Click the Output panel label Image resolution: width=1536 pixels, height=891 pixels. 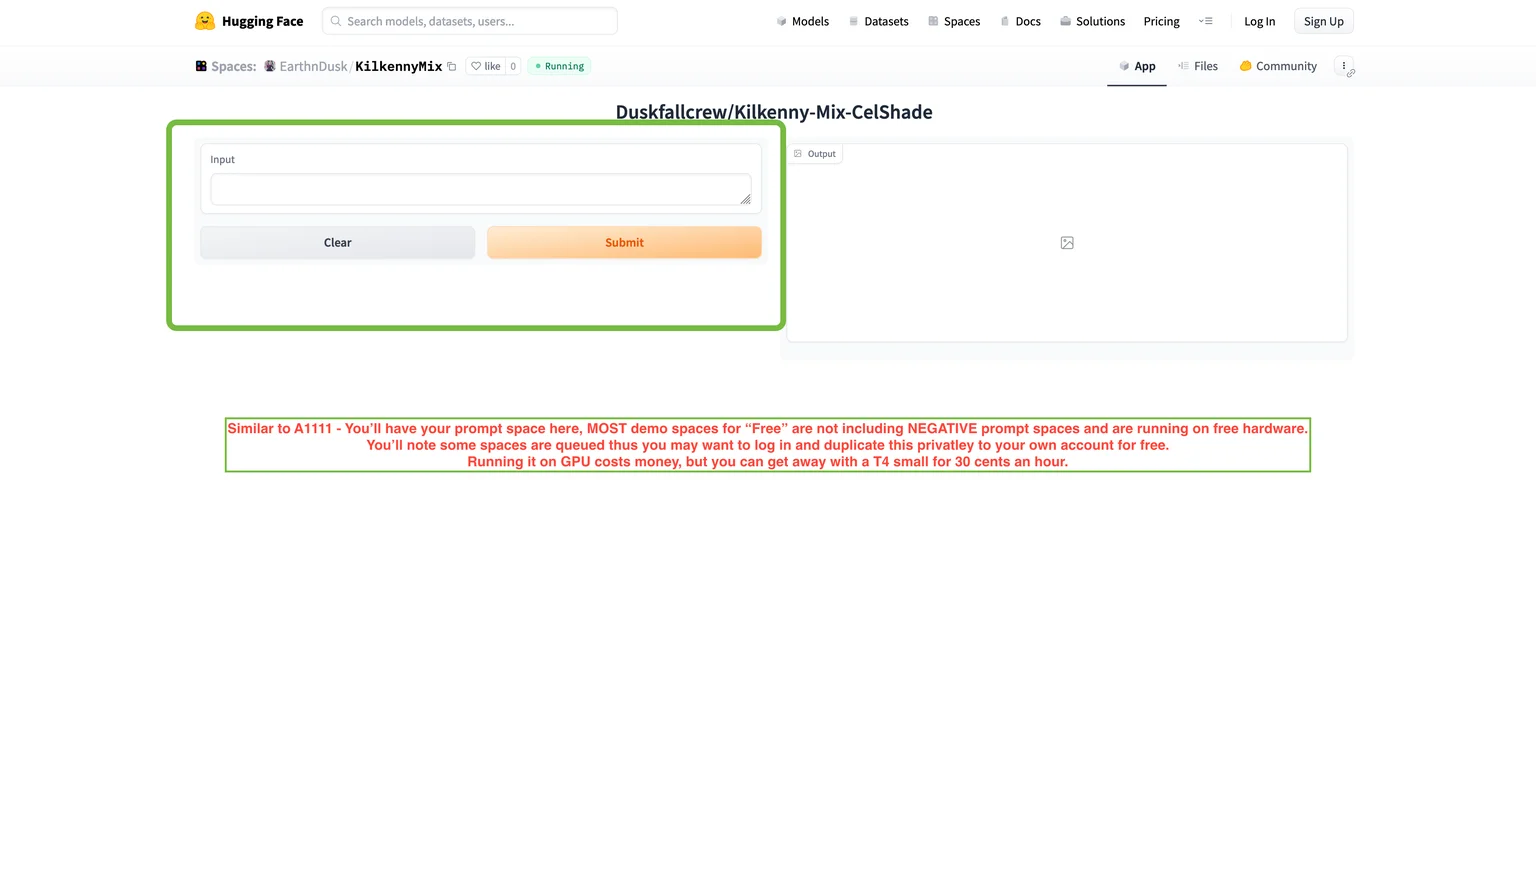coord(815,154)
